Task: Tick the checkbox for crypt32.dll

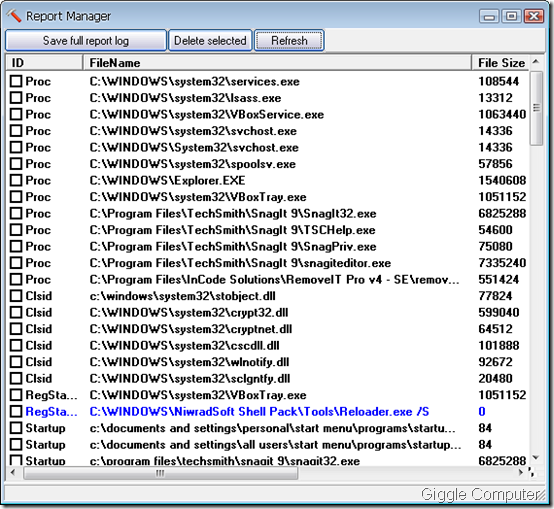Action: (x=16, y=312)
